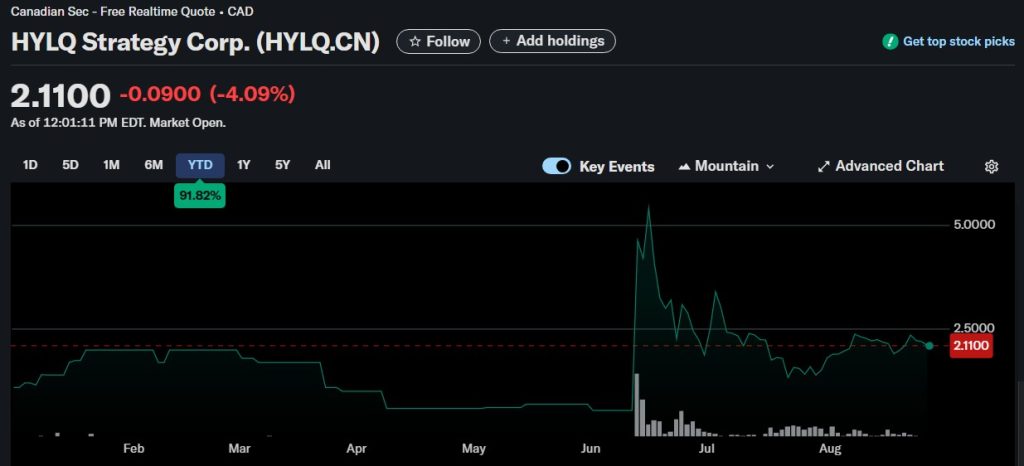Viewport: 1024px width, 466px height.
Task: Open Get top stock picks link
Action: coord(959,42)
